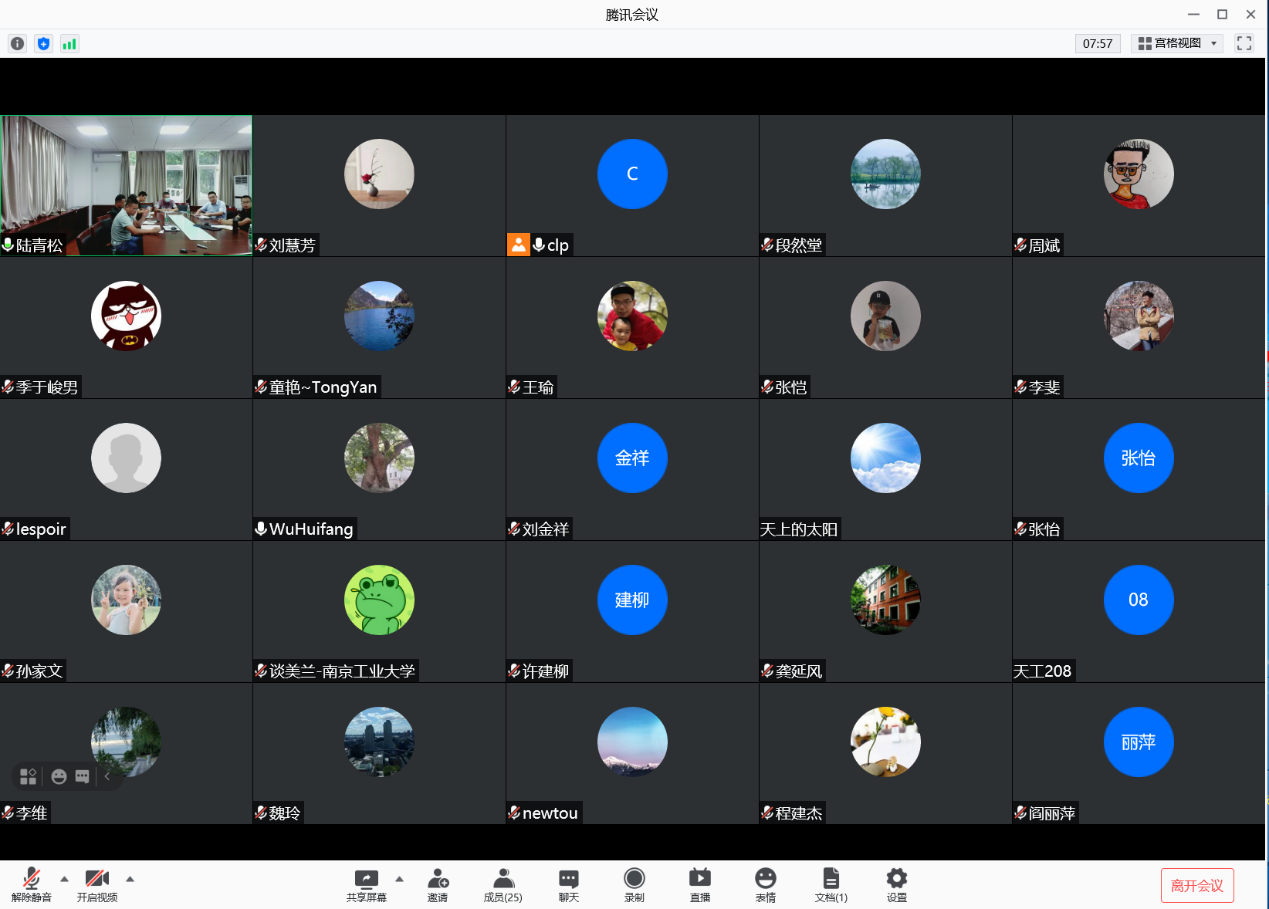The image size is (1269, 909).
Task: Collapse the floating mini toolbar arrow
Action: 108,776
